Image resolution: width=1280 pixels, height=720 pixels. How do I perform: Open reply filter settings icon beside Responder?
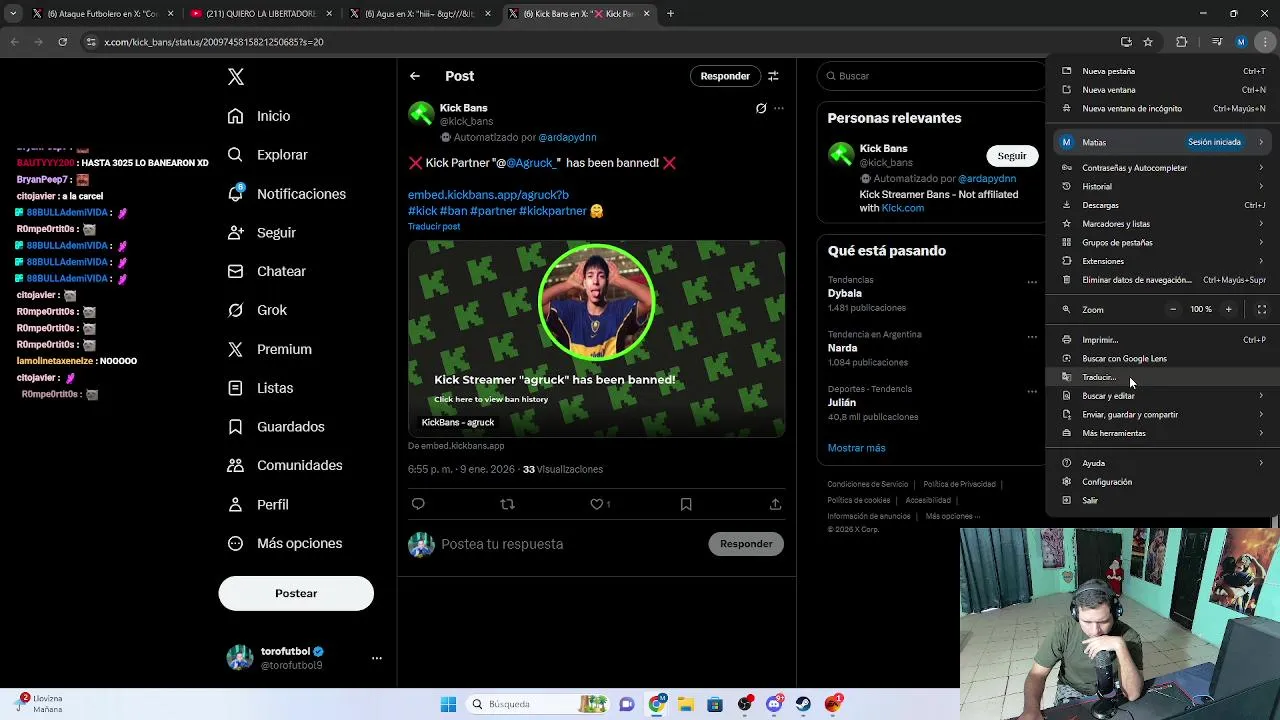click(x=773, y=76)
